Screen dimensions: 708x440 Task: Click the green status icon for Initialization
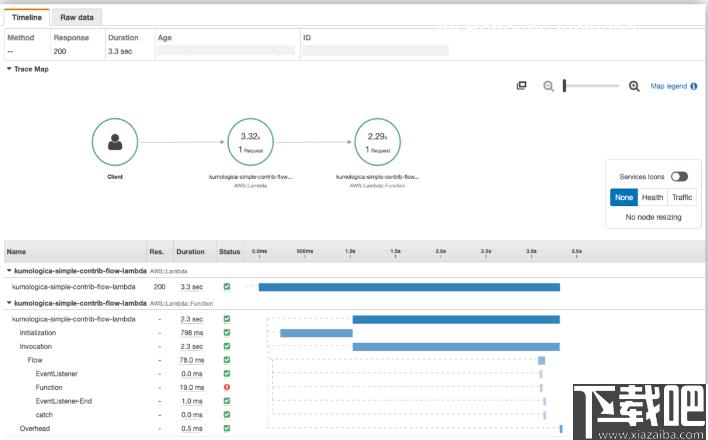tap(227, 332)
